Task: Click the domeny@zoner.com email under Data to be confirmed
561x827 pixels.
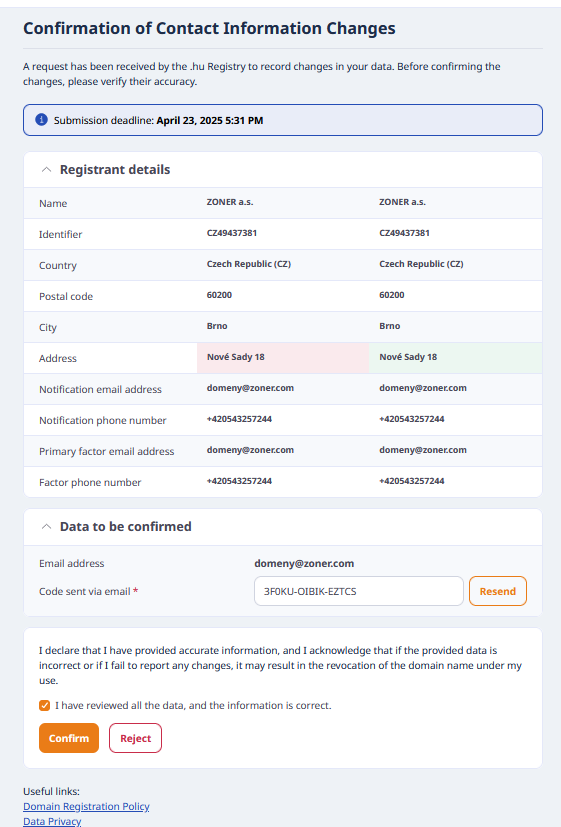Action: (304, 563)
